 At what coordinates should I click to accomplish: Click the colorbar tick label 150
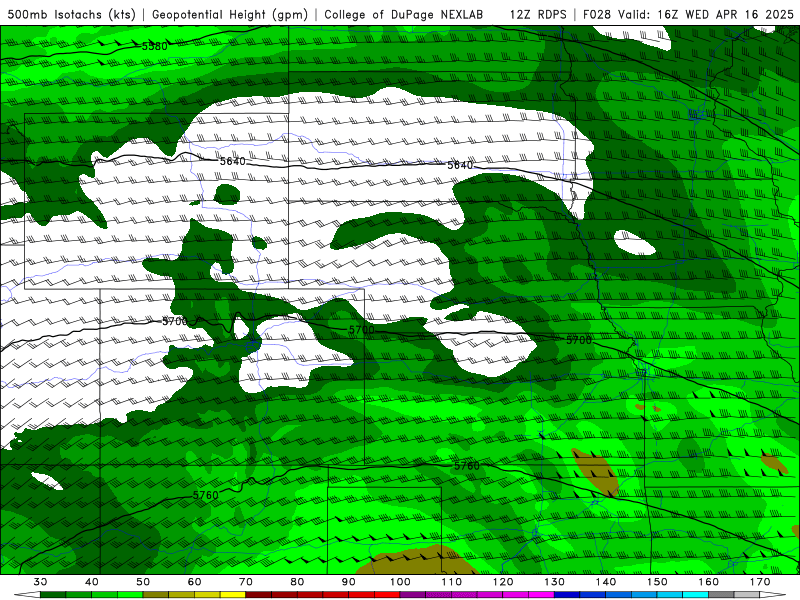pos(657,582)
